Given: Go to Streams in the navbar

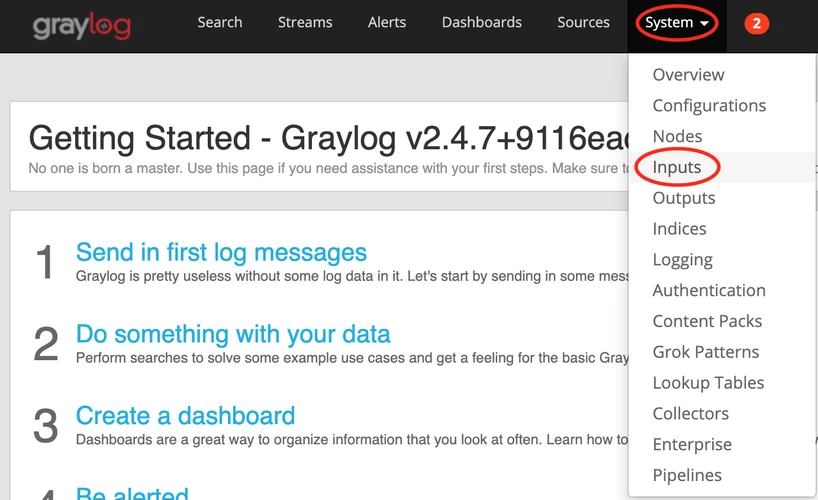Looking at the screenshot, I should tap(305, 22).
